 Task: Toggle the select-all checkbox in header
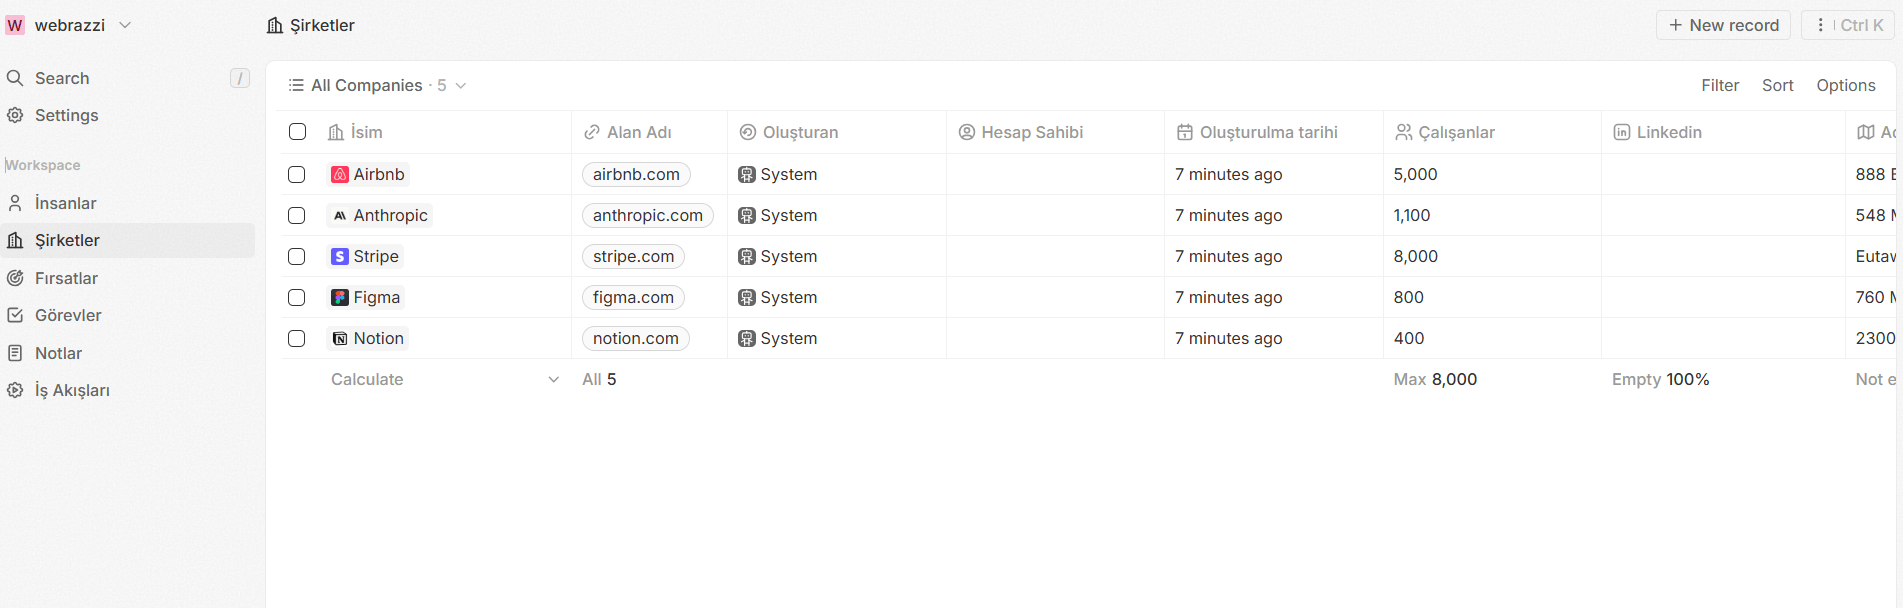[x=297, y=132]
